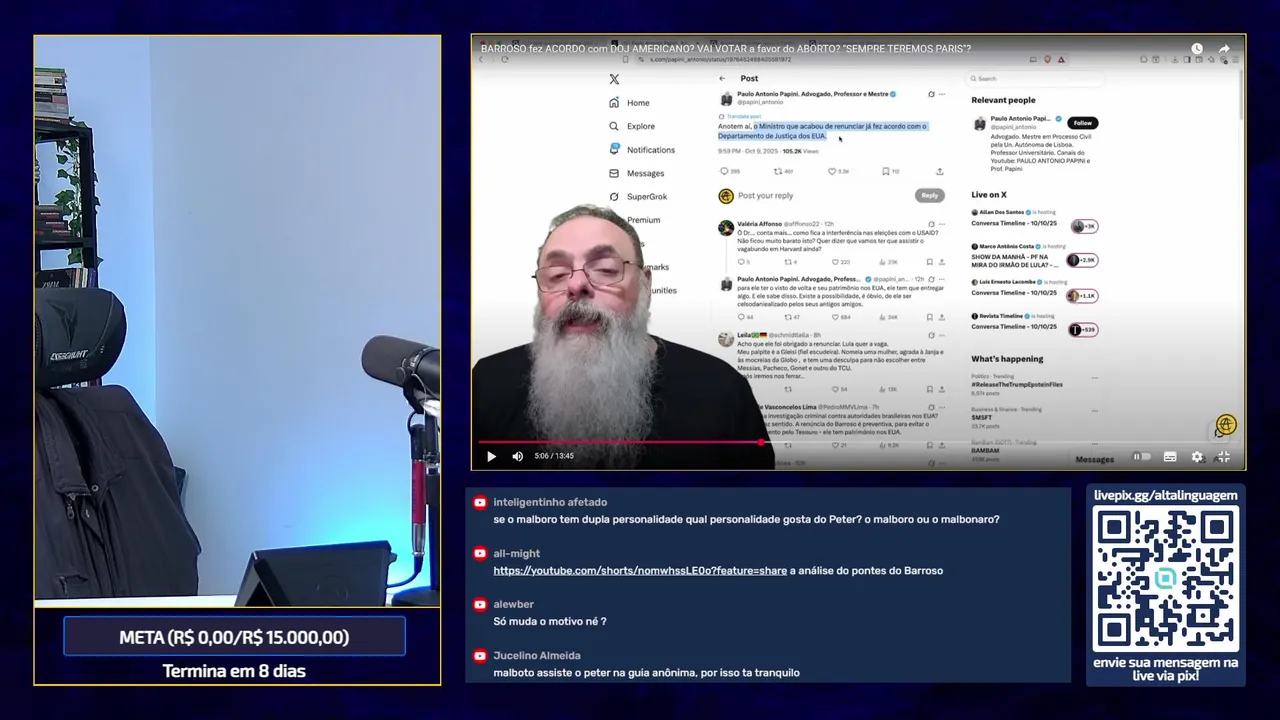Open the X logo home
This screenshot has width=1280, height=720.
click(x=614, y=79)
